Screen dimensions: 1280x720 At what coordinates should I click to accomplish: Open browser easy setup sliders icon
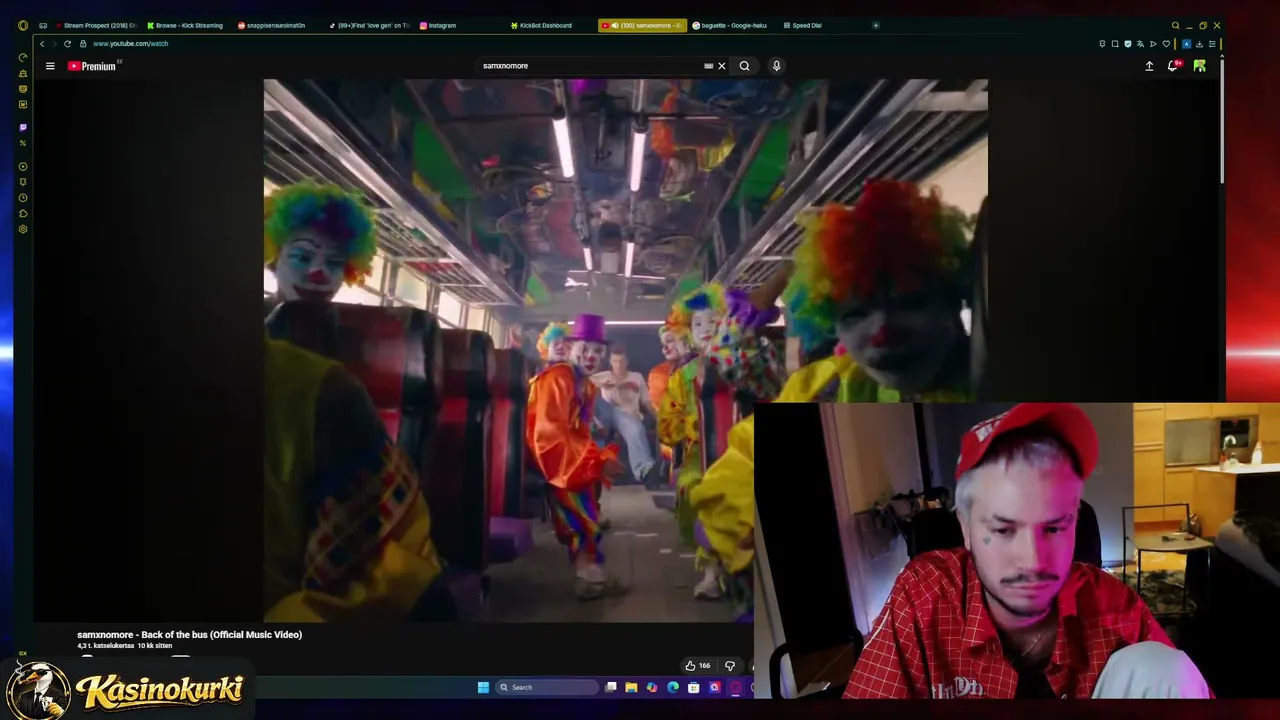pos(1212,44)
